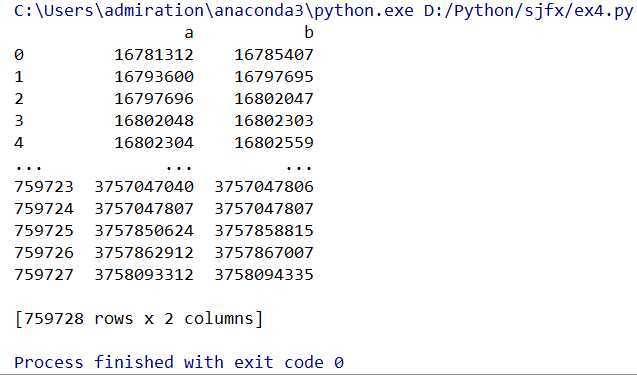Click the value 3757047040 in column a

[144, 186]
